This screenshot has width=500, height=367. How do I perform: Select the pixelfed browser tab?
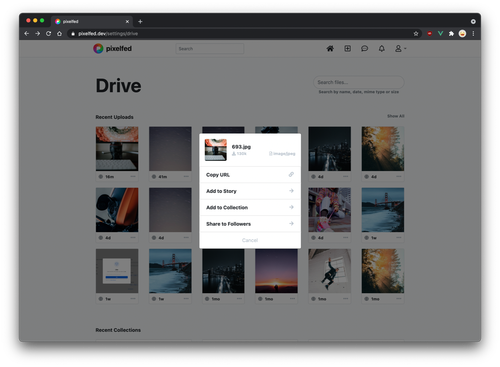click(92, 21)
